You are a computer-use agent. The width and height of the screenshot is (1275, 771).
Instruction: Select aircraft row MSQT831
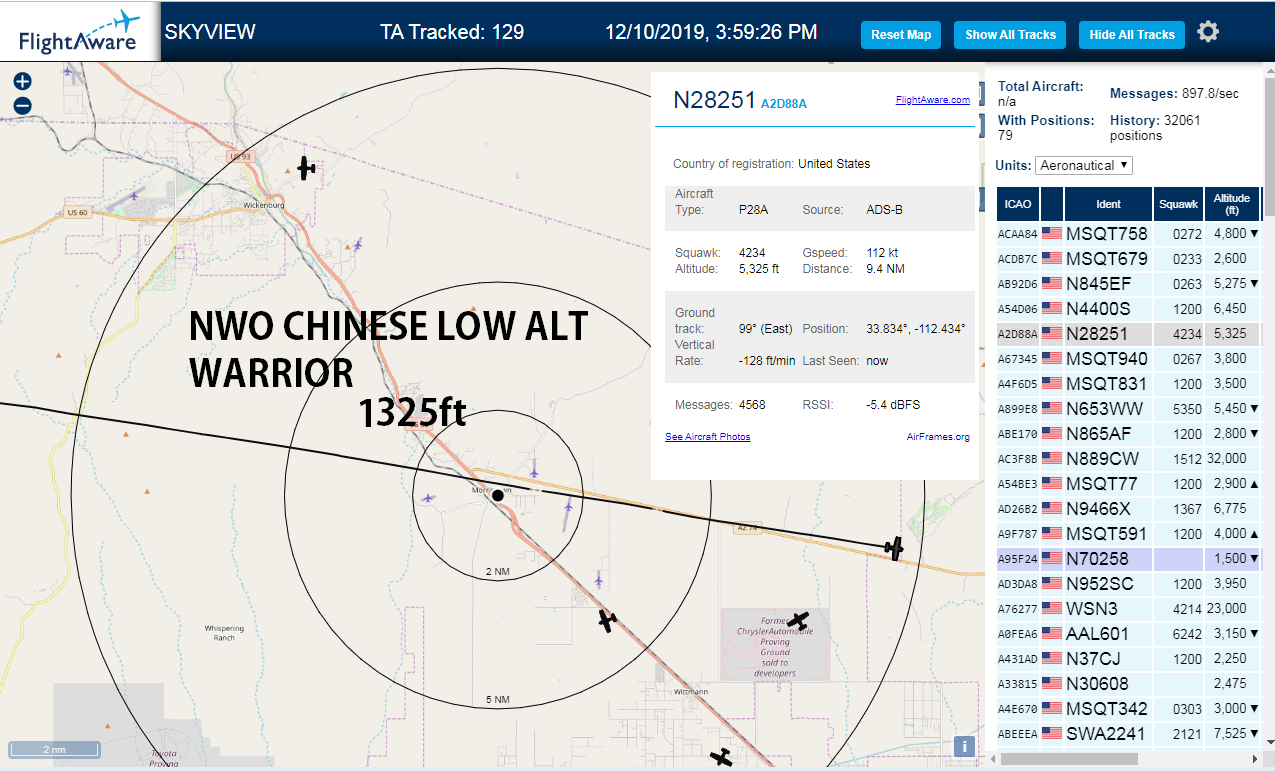click(x=1129, y=384)
